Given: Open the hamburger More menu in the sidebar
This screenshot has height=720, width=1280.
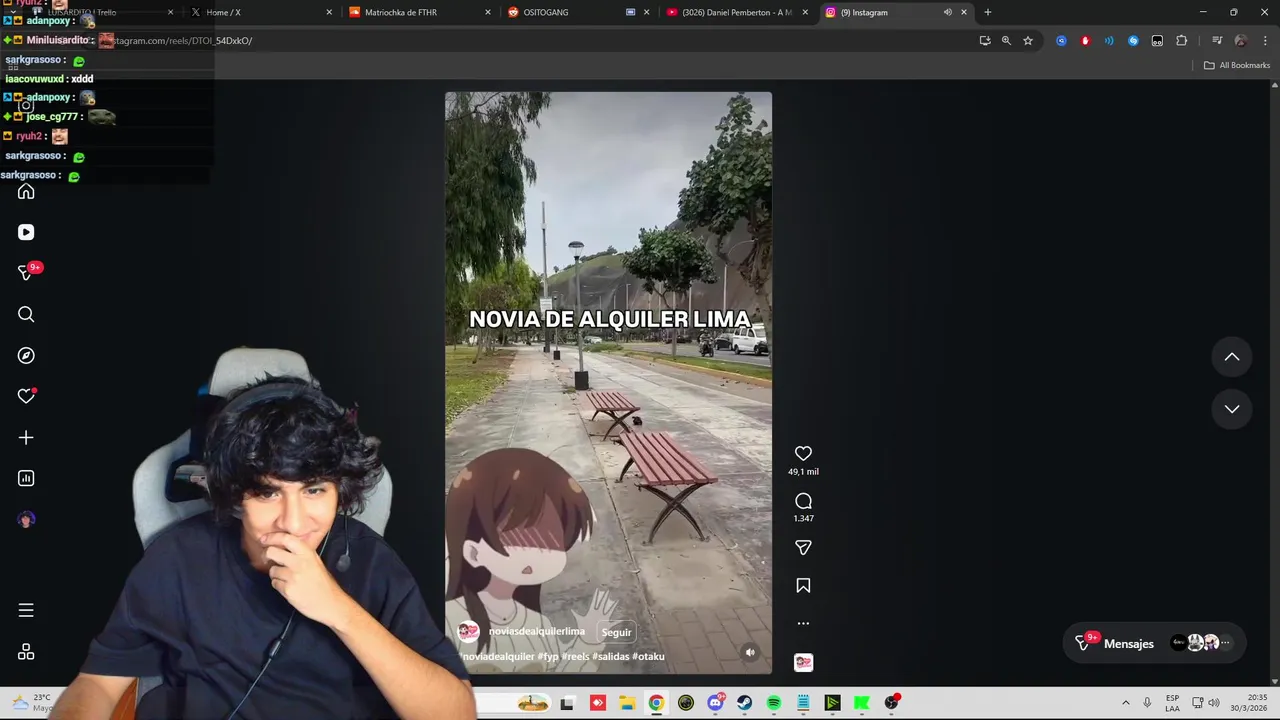Looking at the screenshot, I should coord(26,610).
